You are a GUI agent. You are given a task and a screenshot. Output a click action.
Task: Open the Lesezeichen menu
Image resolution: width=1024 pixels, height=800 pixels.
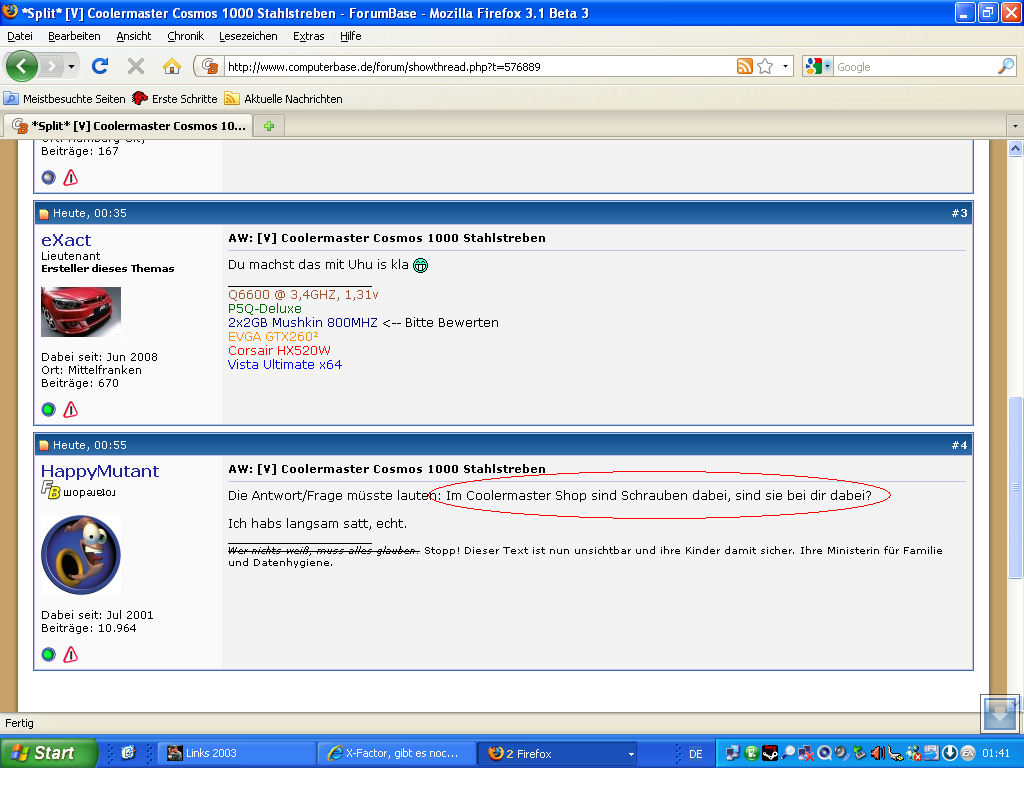[x=248, y=37]
